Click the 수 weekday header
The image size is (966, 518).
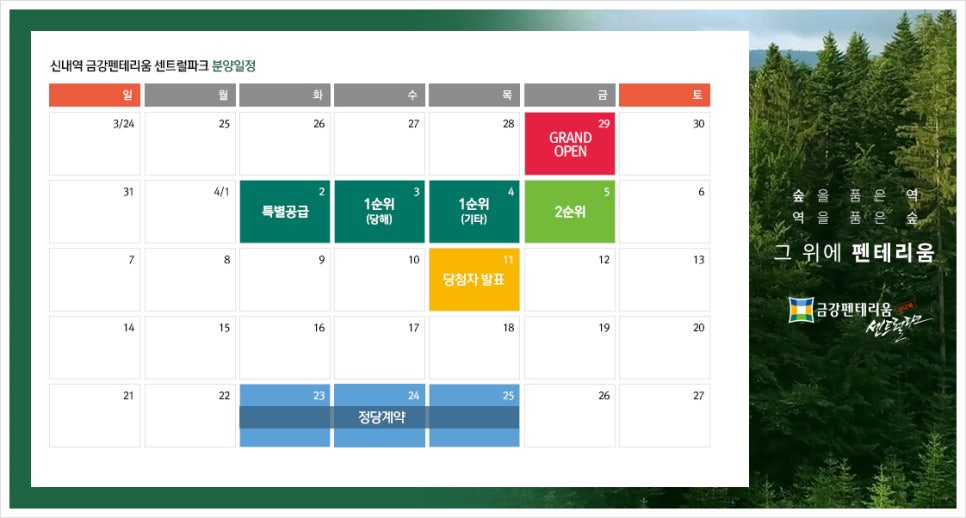(x=380, y=95)
